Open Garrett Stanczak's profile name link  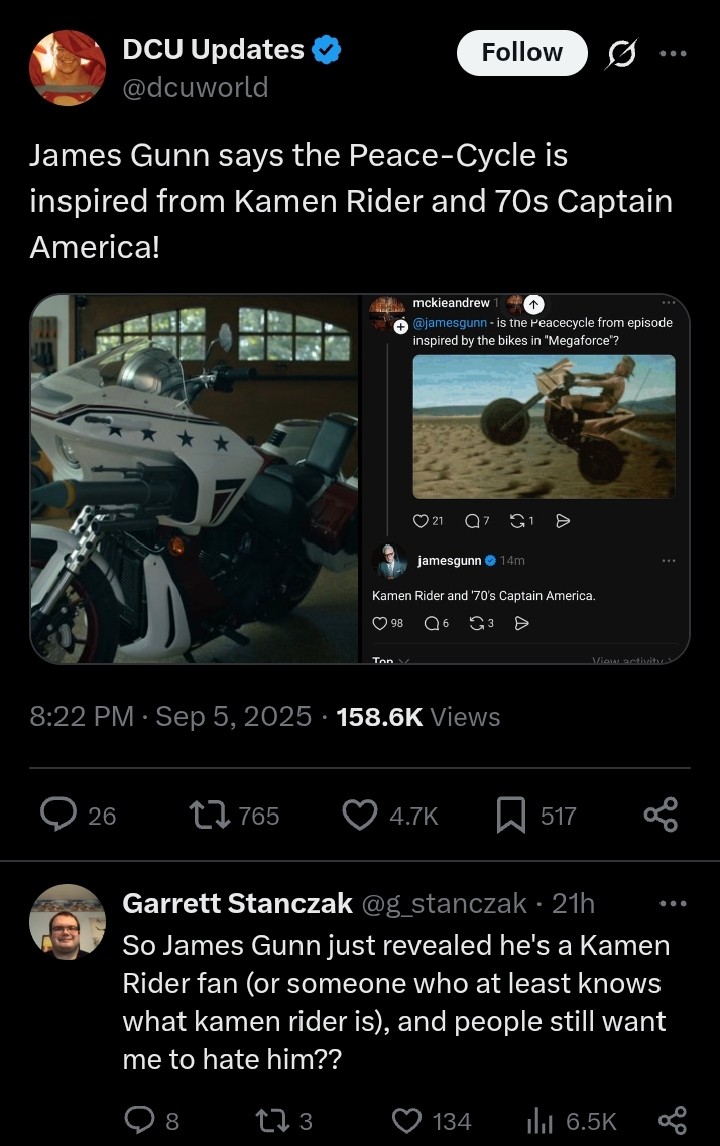[x=237, y=903]
